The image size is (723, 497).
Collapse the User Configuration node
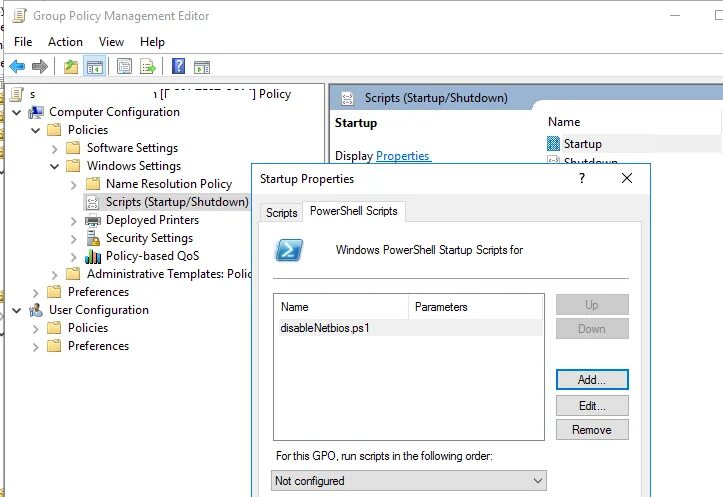pyautogui.click(x=17, y=311)
